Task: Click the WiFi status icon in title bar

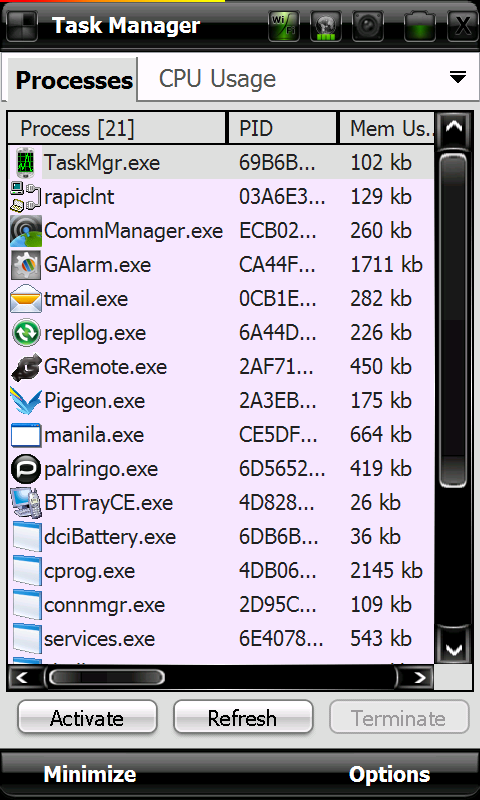Action: click(x=283, y=26)
